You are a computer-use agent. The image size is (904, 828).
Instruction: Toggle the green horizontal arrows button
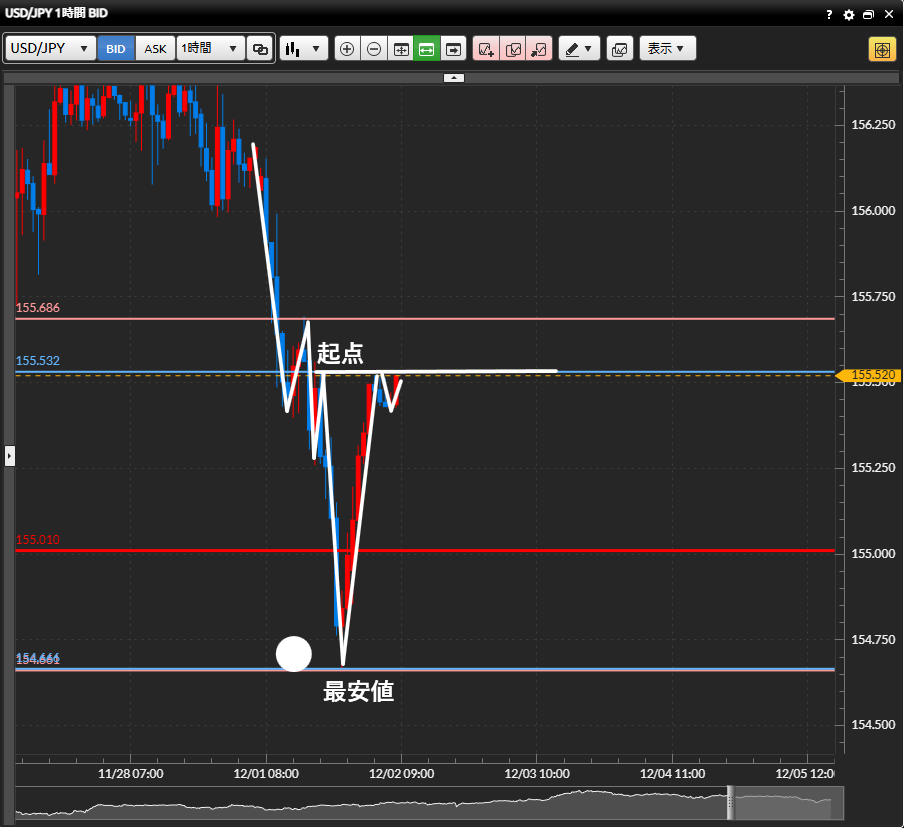point(427,49)
